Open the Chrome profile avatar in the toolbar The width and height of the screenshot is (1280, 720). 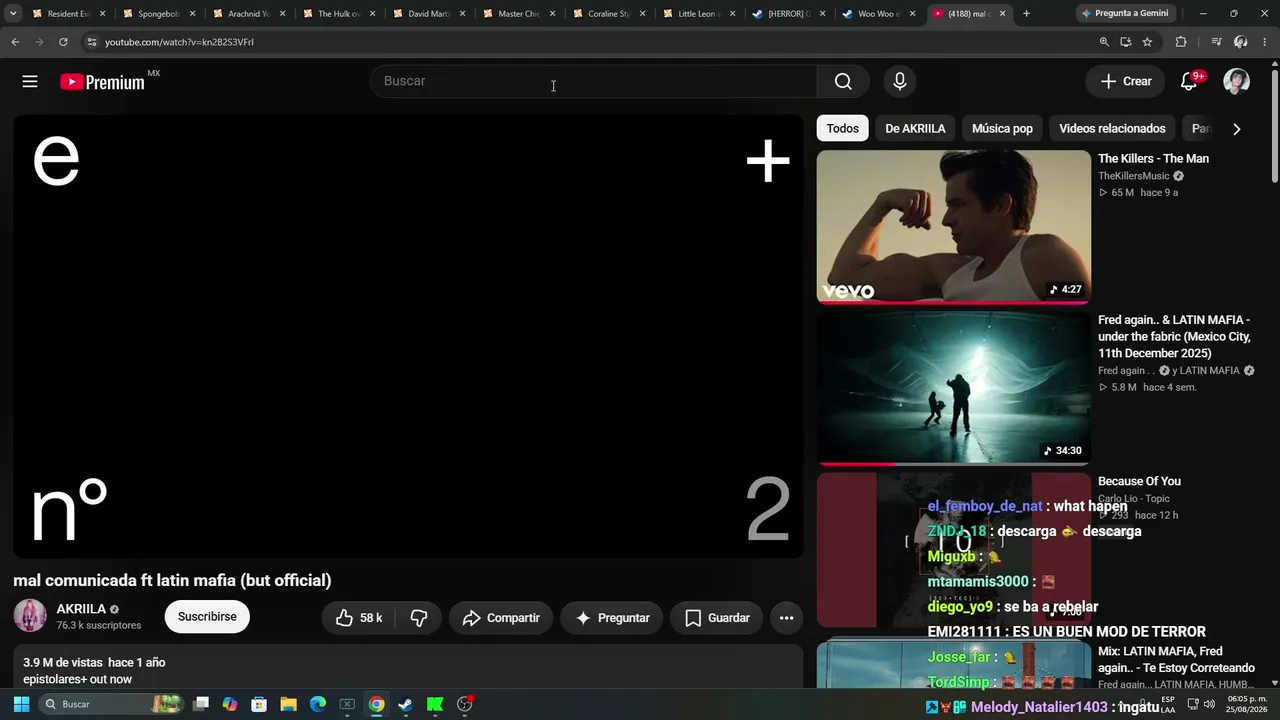pos(1241,42)
